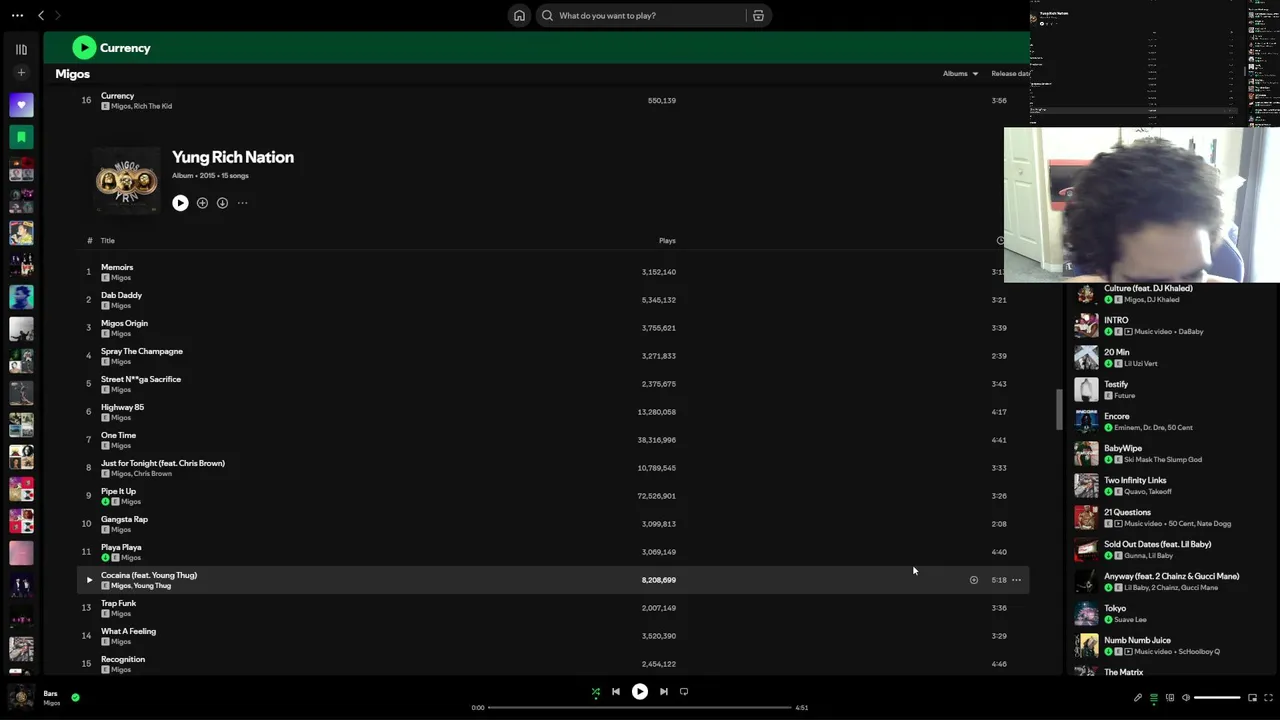This screenshot has height=720, width=1280.
Task: Open the Yung Rich Nation album cover
Action: [126, 180]
